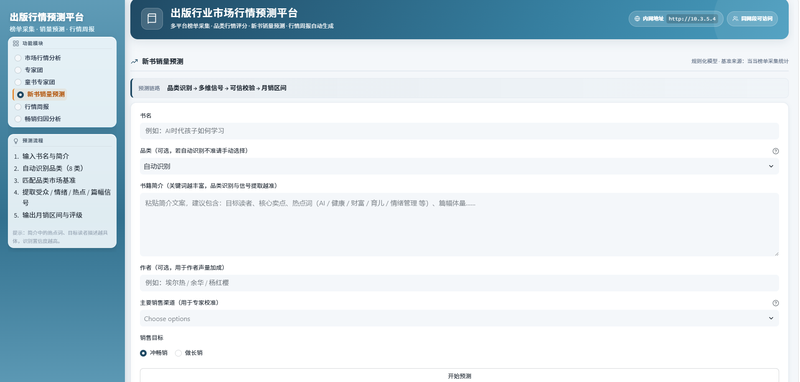Viewport: 800px width, 382px height.
Task: Click the 局域网可访问 badge
Action: pyautogui.click(x=753, y=19)
